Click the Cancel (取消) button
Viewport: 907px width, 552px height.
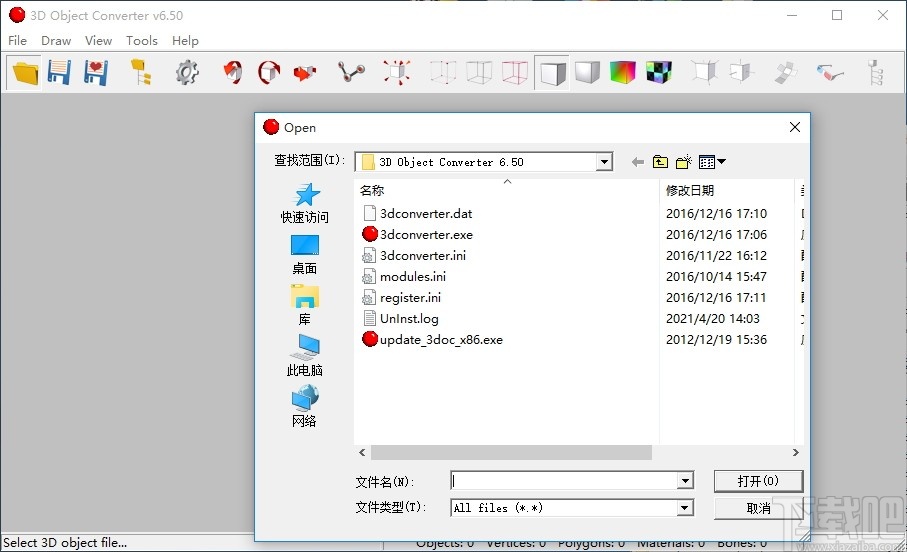(x=758, y=508)
